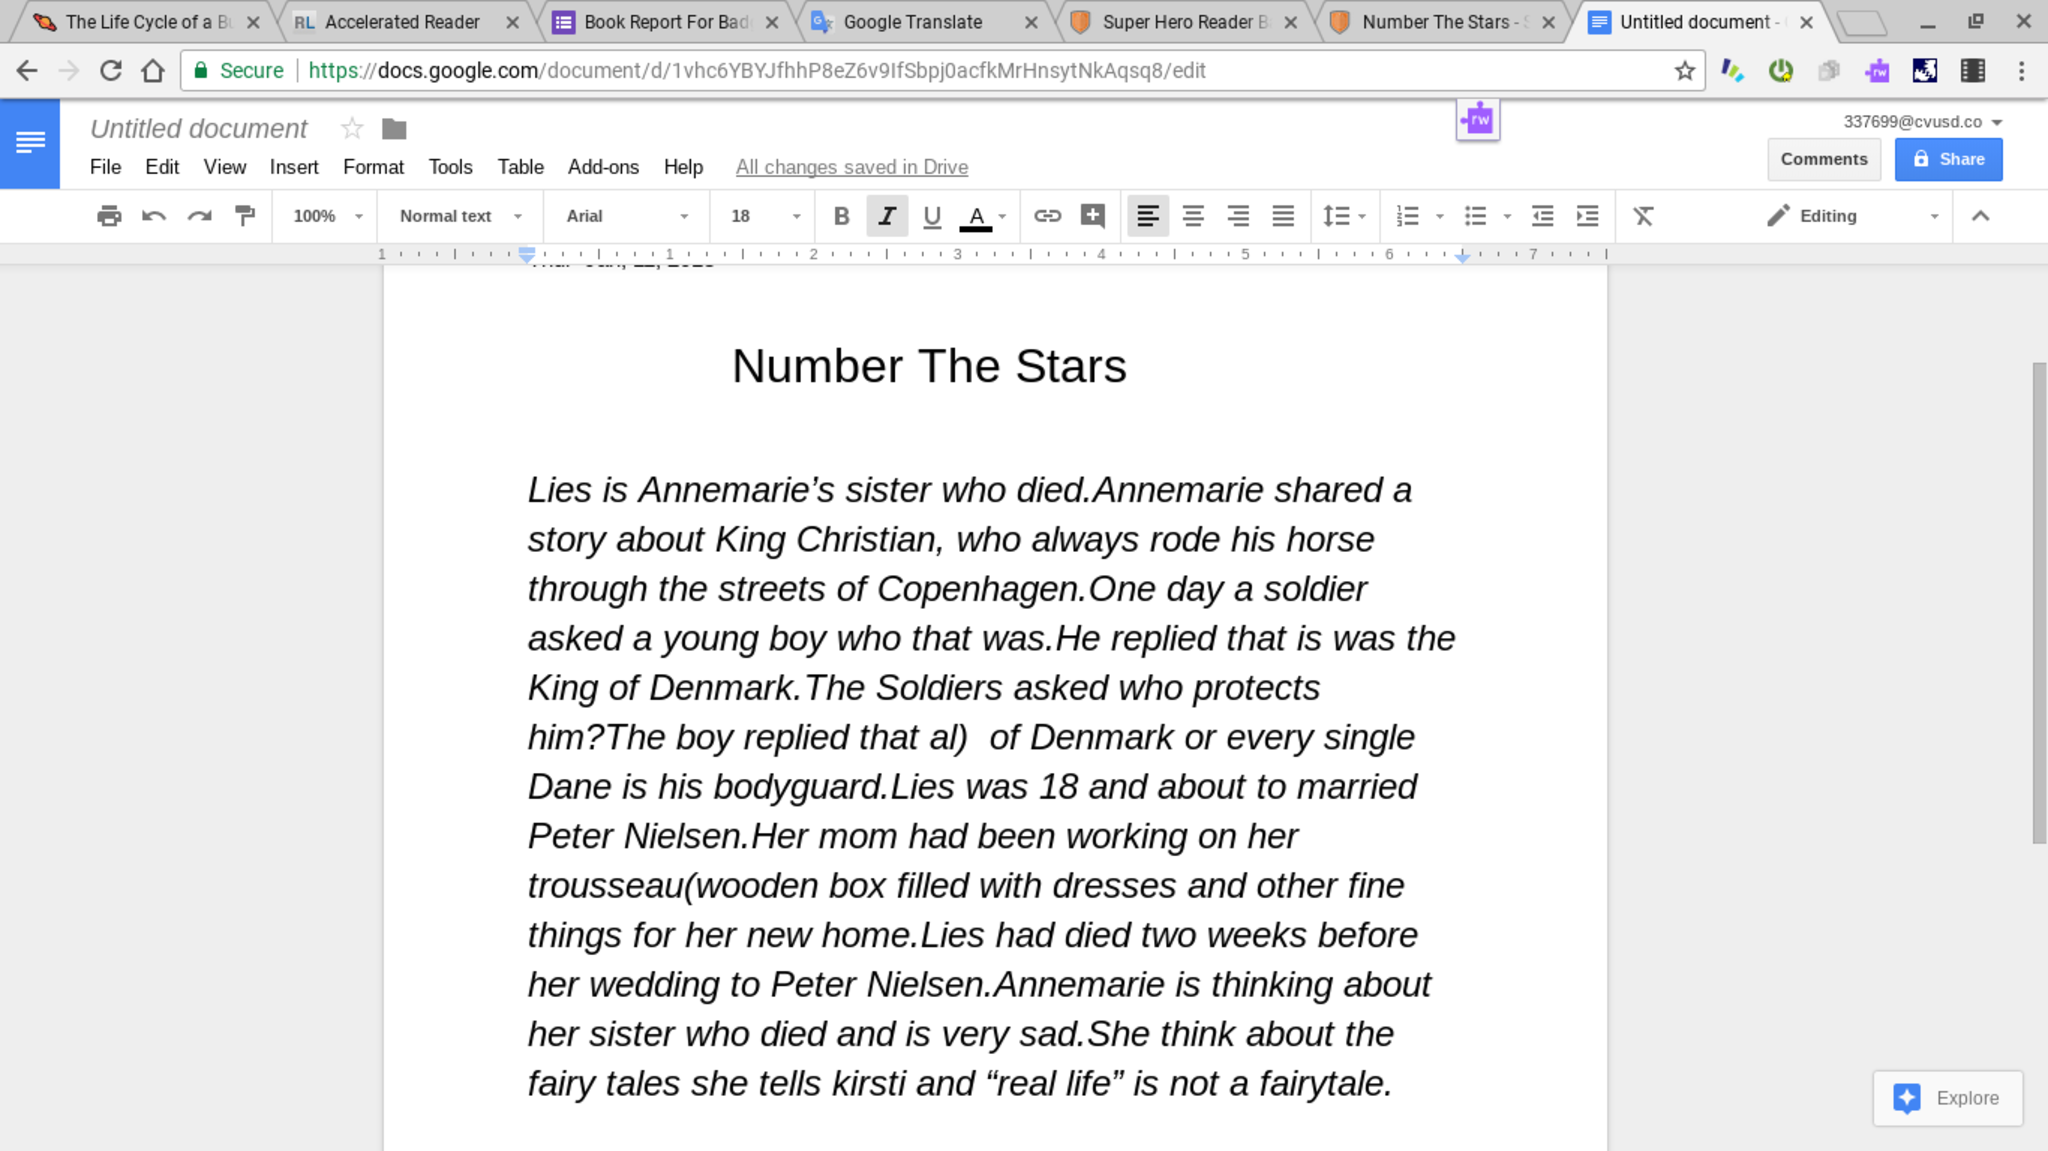Toggle underline formatting
Viewport: 2048px width, 1151px height.
pos(932,216)
